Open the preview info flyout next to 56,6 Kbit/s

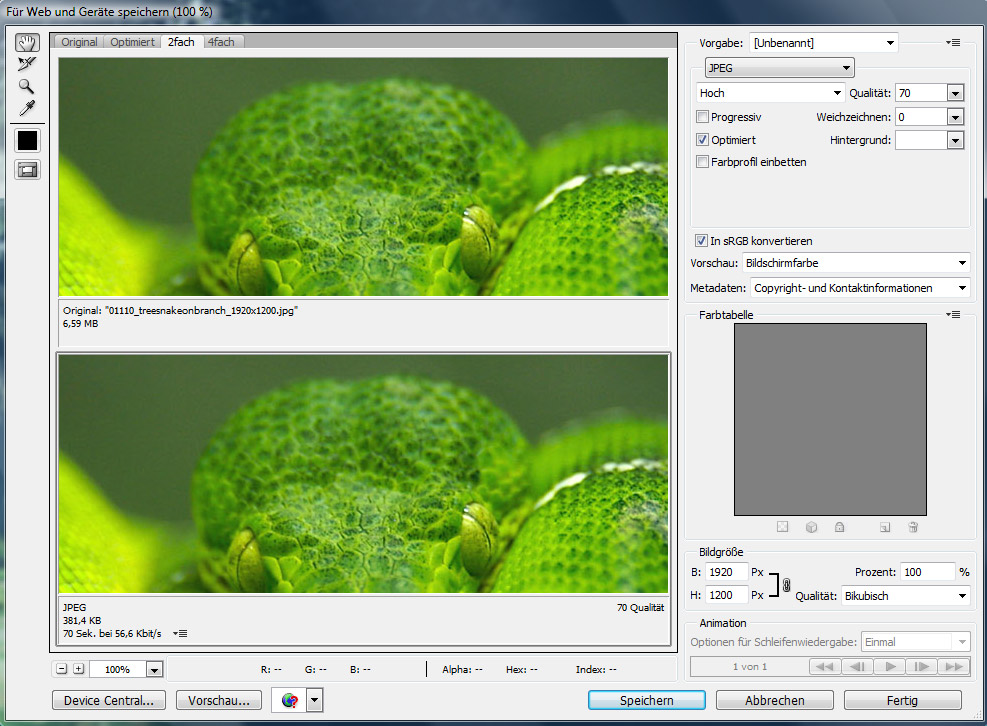[x=180, y=633]
